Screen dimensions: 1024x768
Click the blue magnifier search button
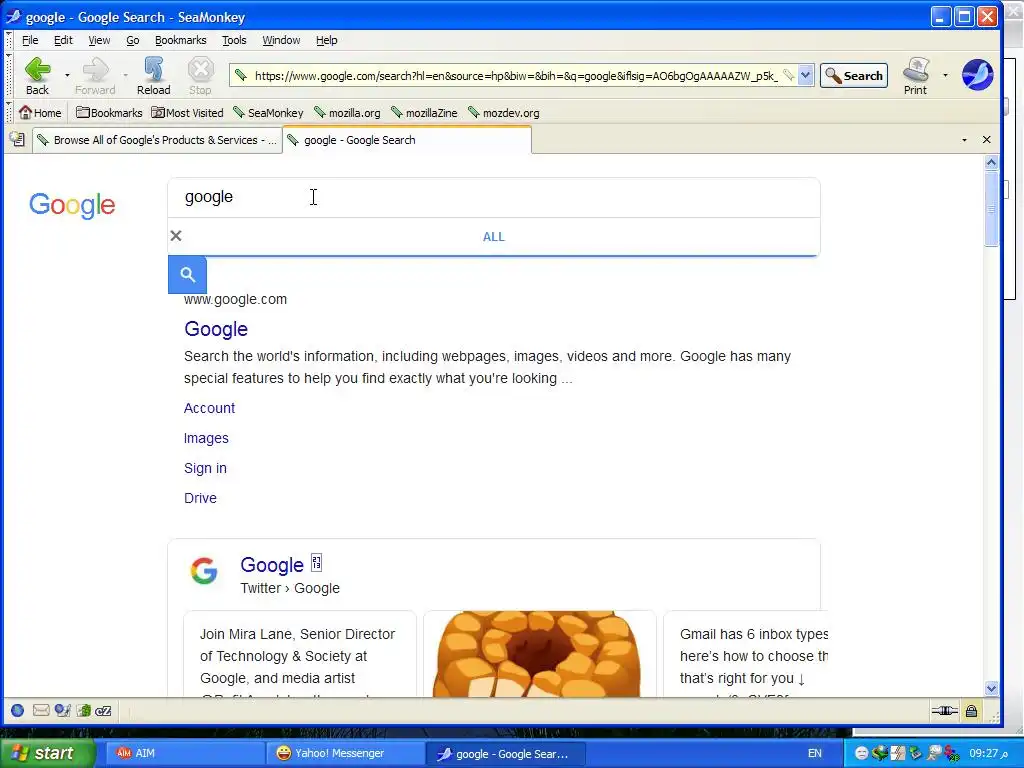click(187, 275)
